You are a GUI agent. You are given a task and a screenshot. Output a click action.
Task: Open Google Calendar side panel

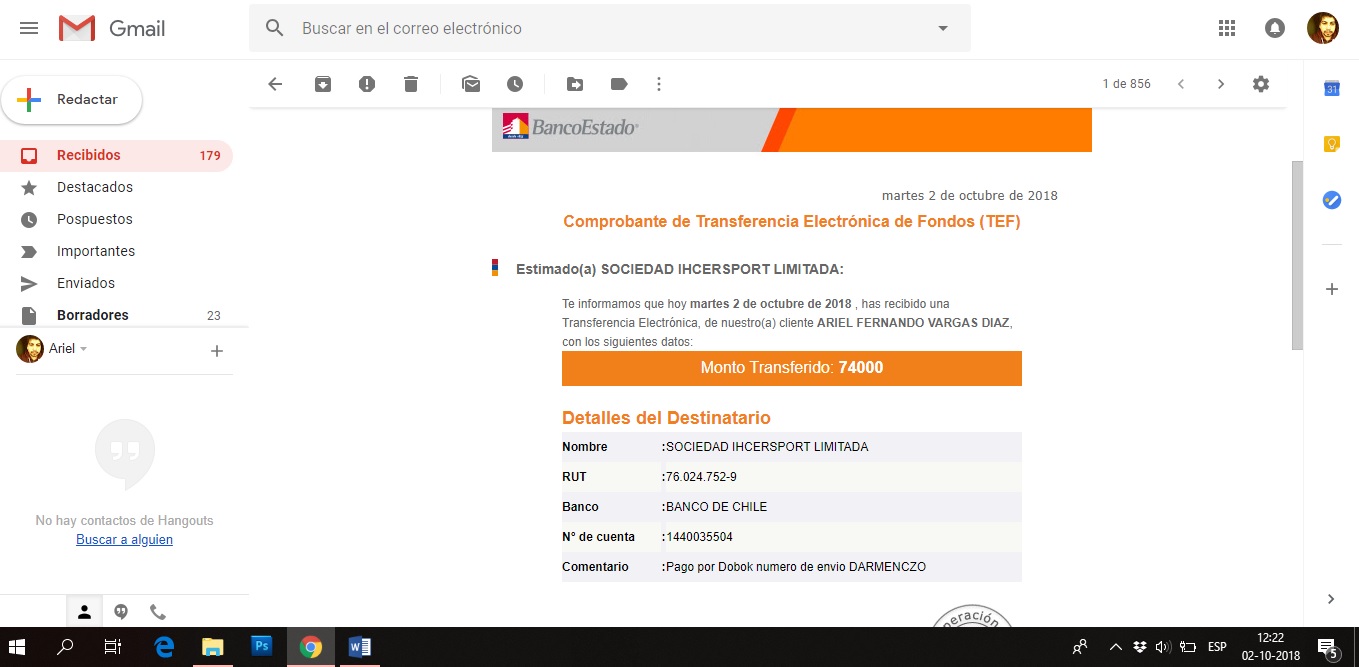pyautogui.click(x=1331, y=88)
